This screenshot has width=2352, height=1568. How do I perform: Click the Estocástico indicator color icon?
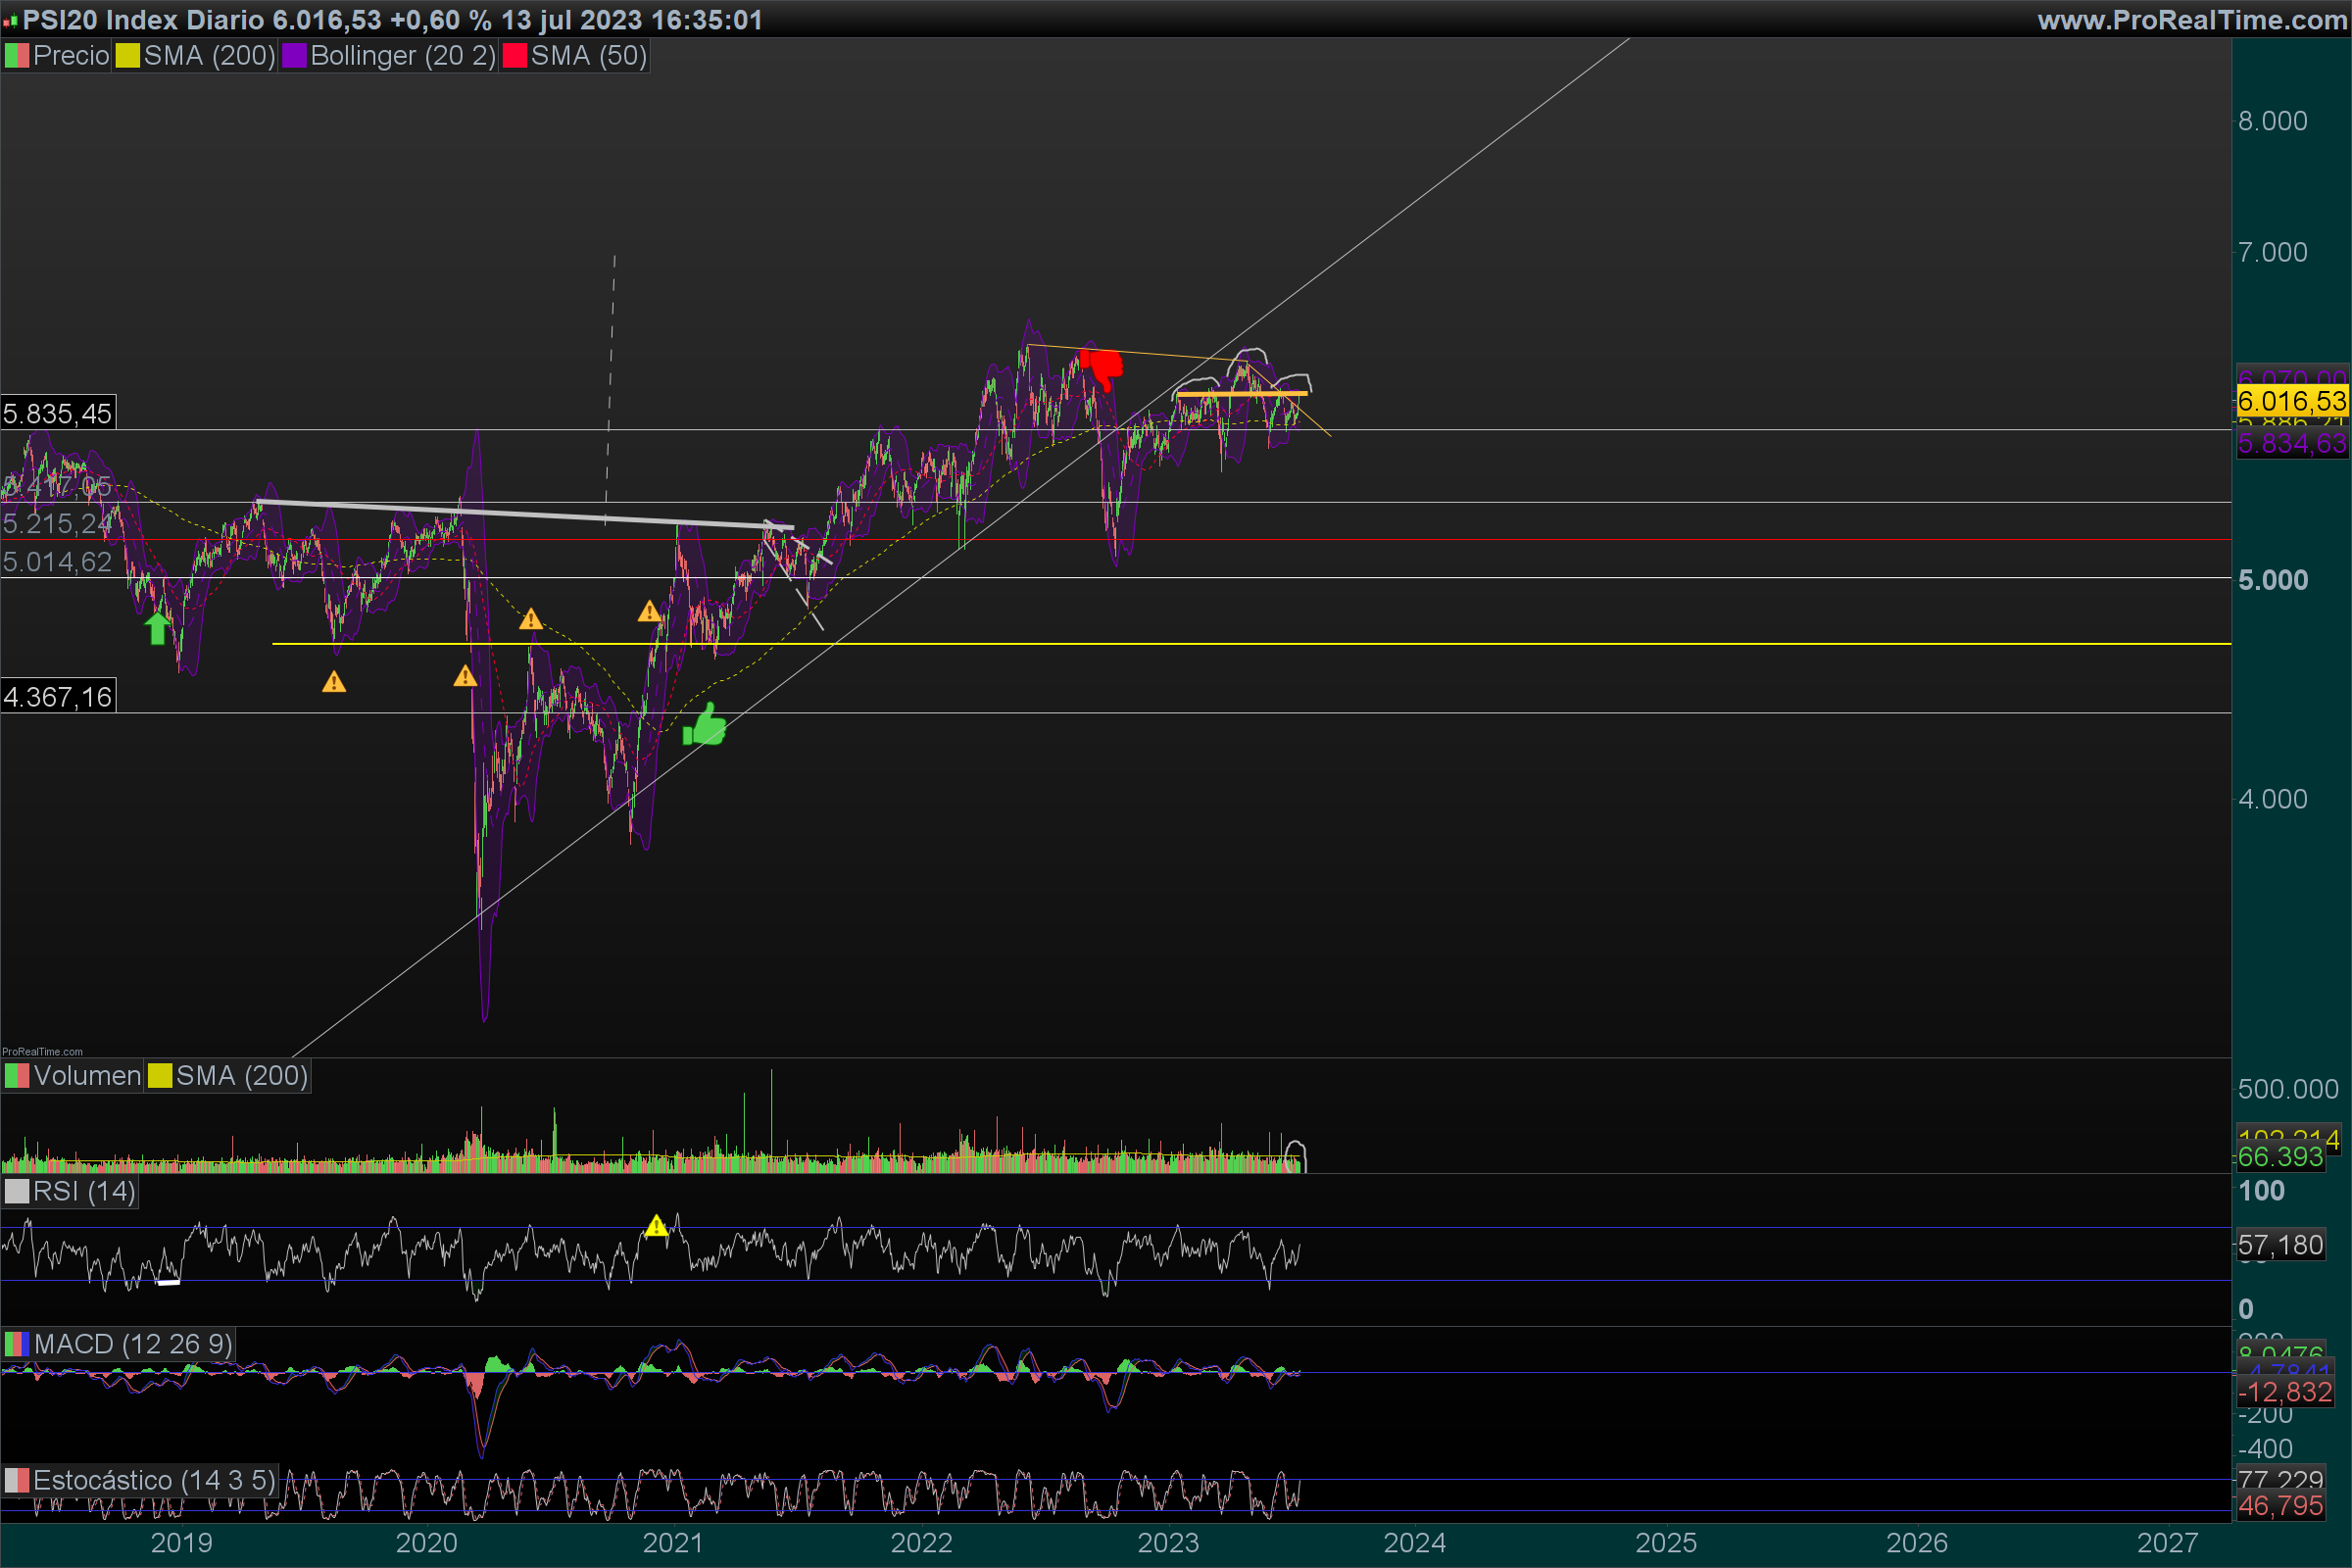pyautogui.click(x=16, y=1480)
